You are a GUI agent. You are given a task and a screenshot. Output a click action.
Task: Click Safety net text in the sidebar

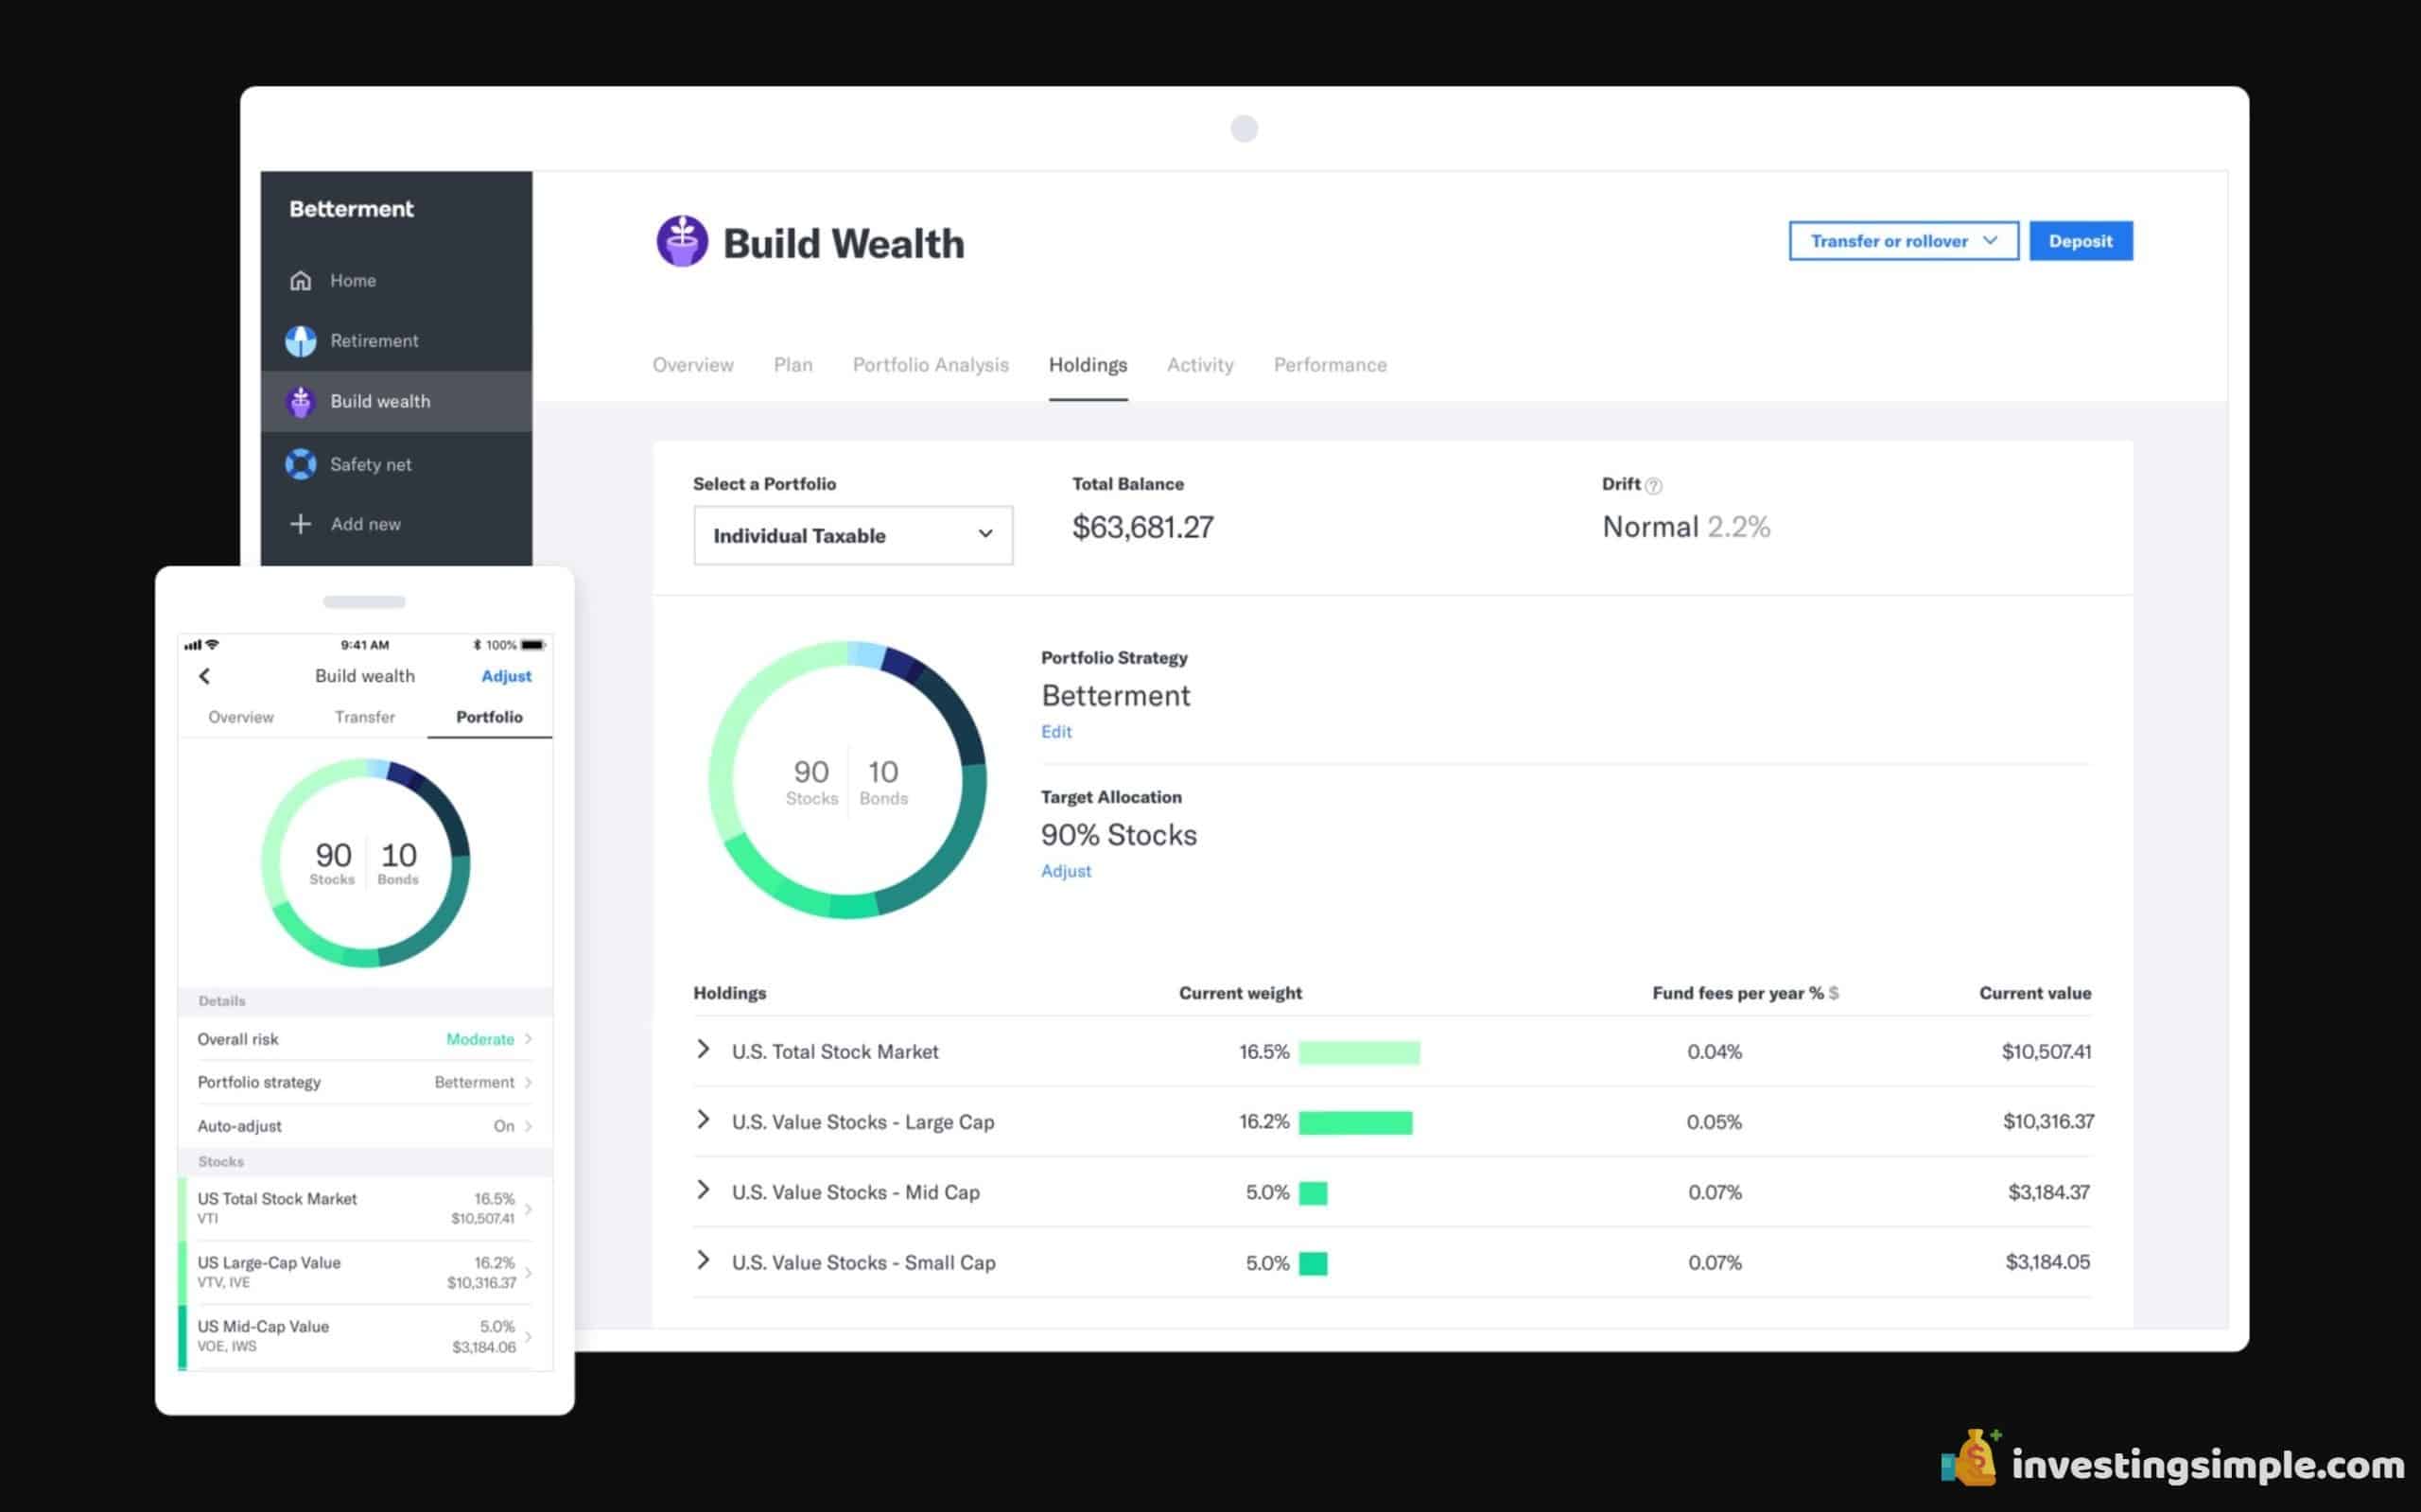pyautogui.click(x=371, y=464)
